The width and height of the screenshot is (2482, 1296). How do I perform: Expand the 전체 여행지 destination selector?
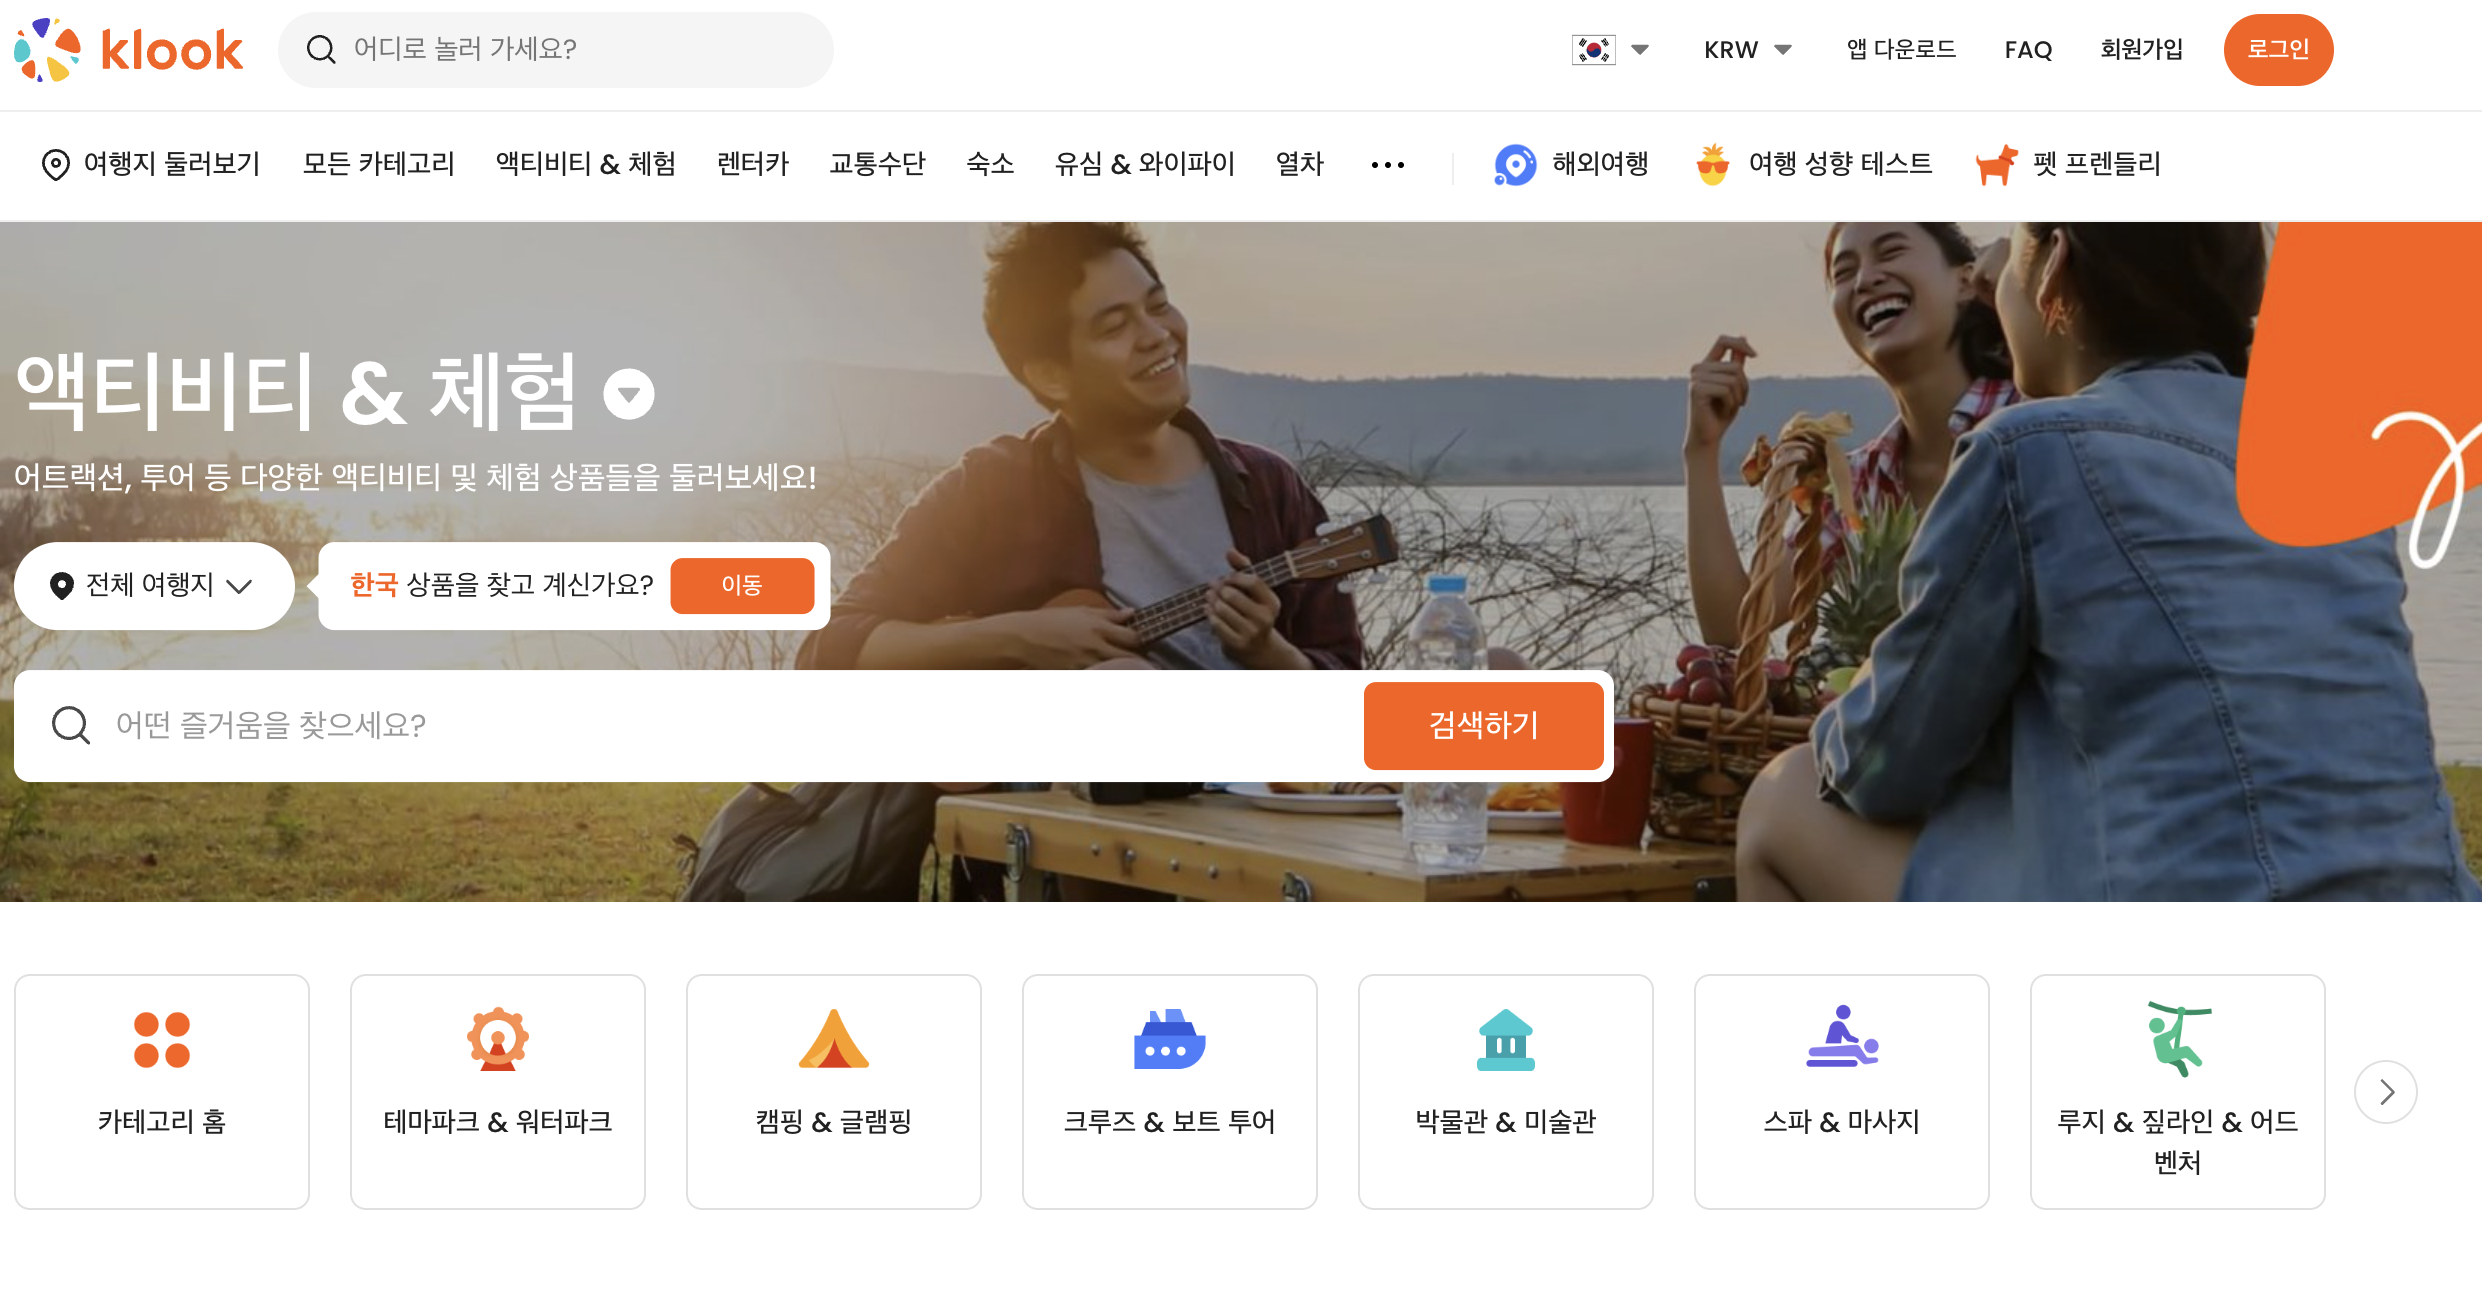pyautogui.click(x=153, y=585)
